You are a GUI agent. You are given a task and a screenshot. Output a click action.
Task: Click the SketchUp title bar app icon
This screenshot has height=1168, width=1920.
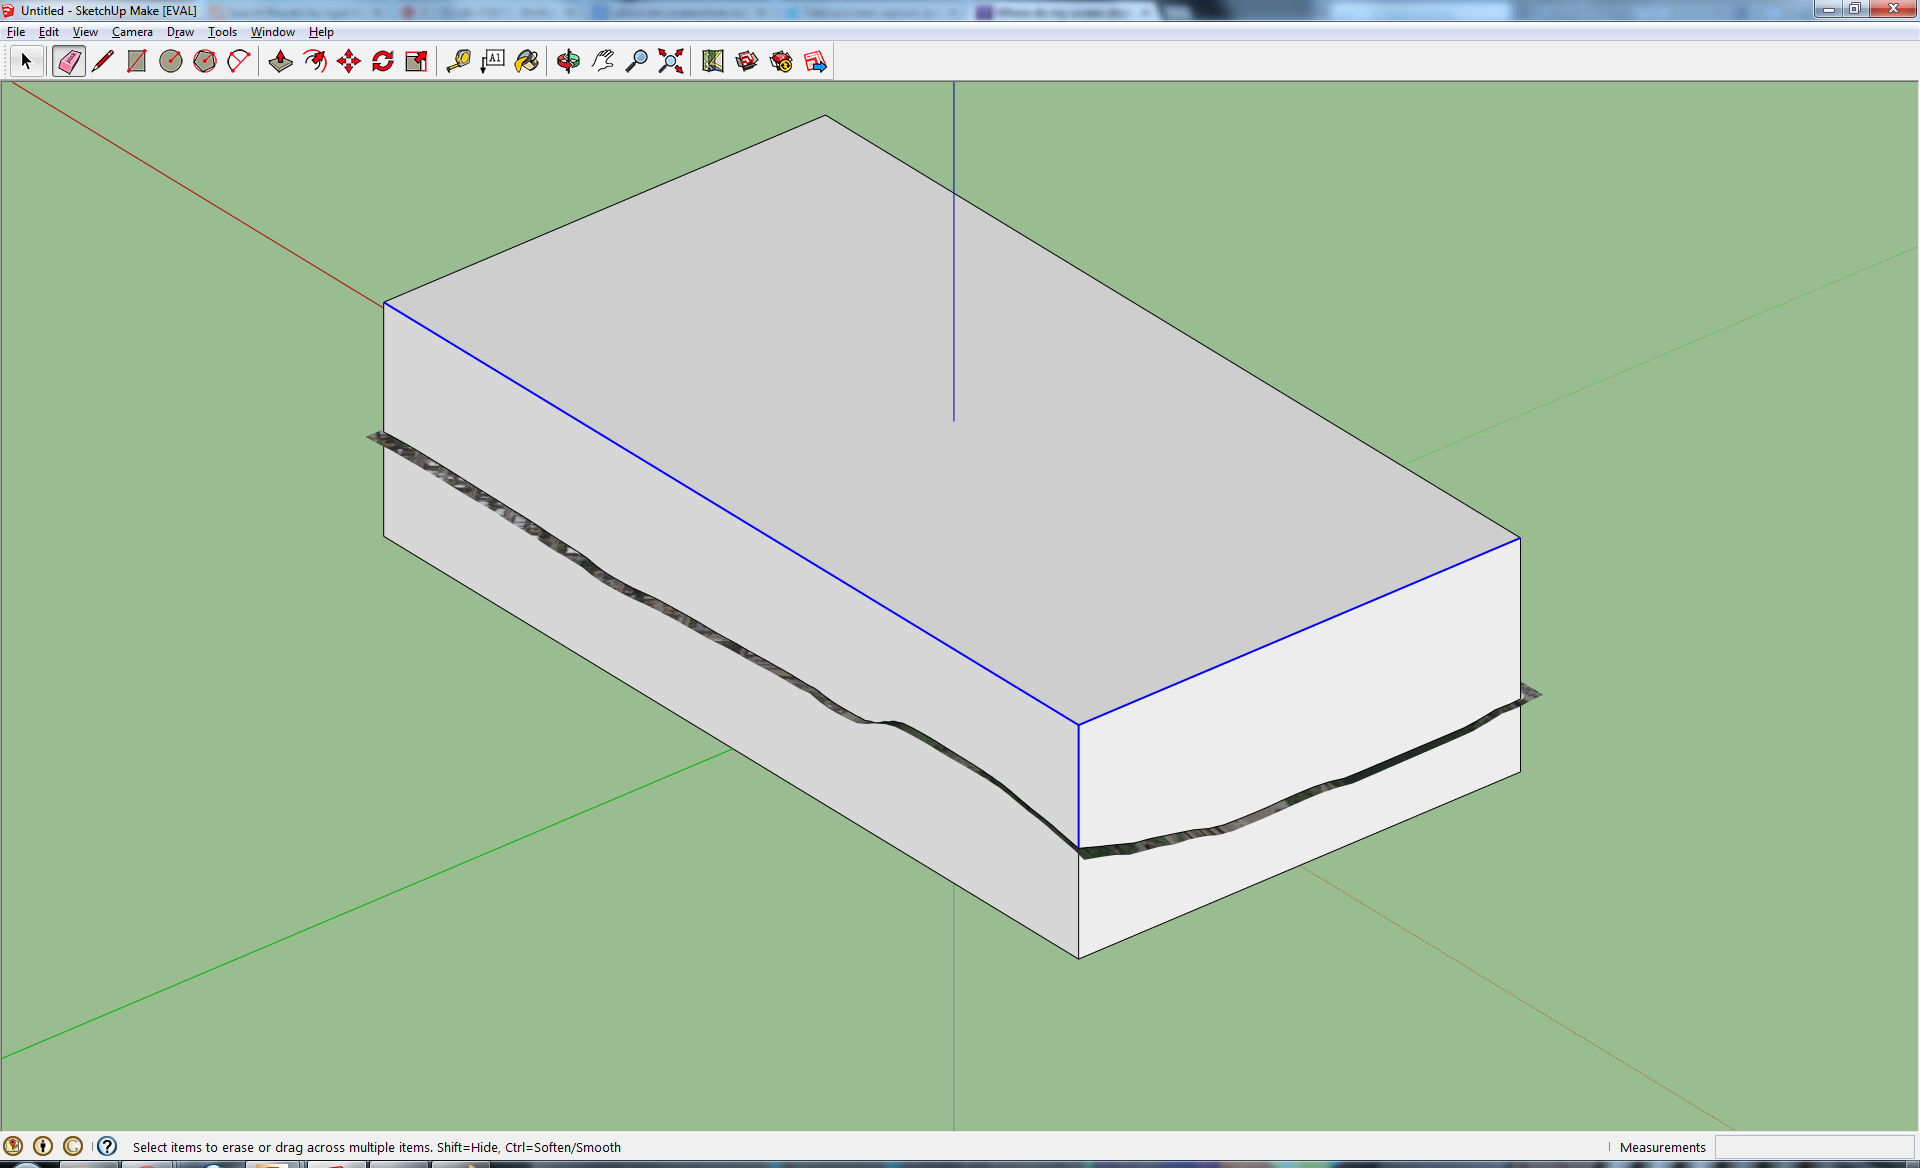click(x=9, y=10)
